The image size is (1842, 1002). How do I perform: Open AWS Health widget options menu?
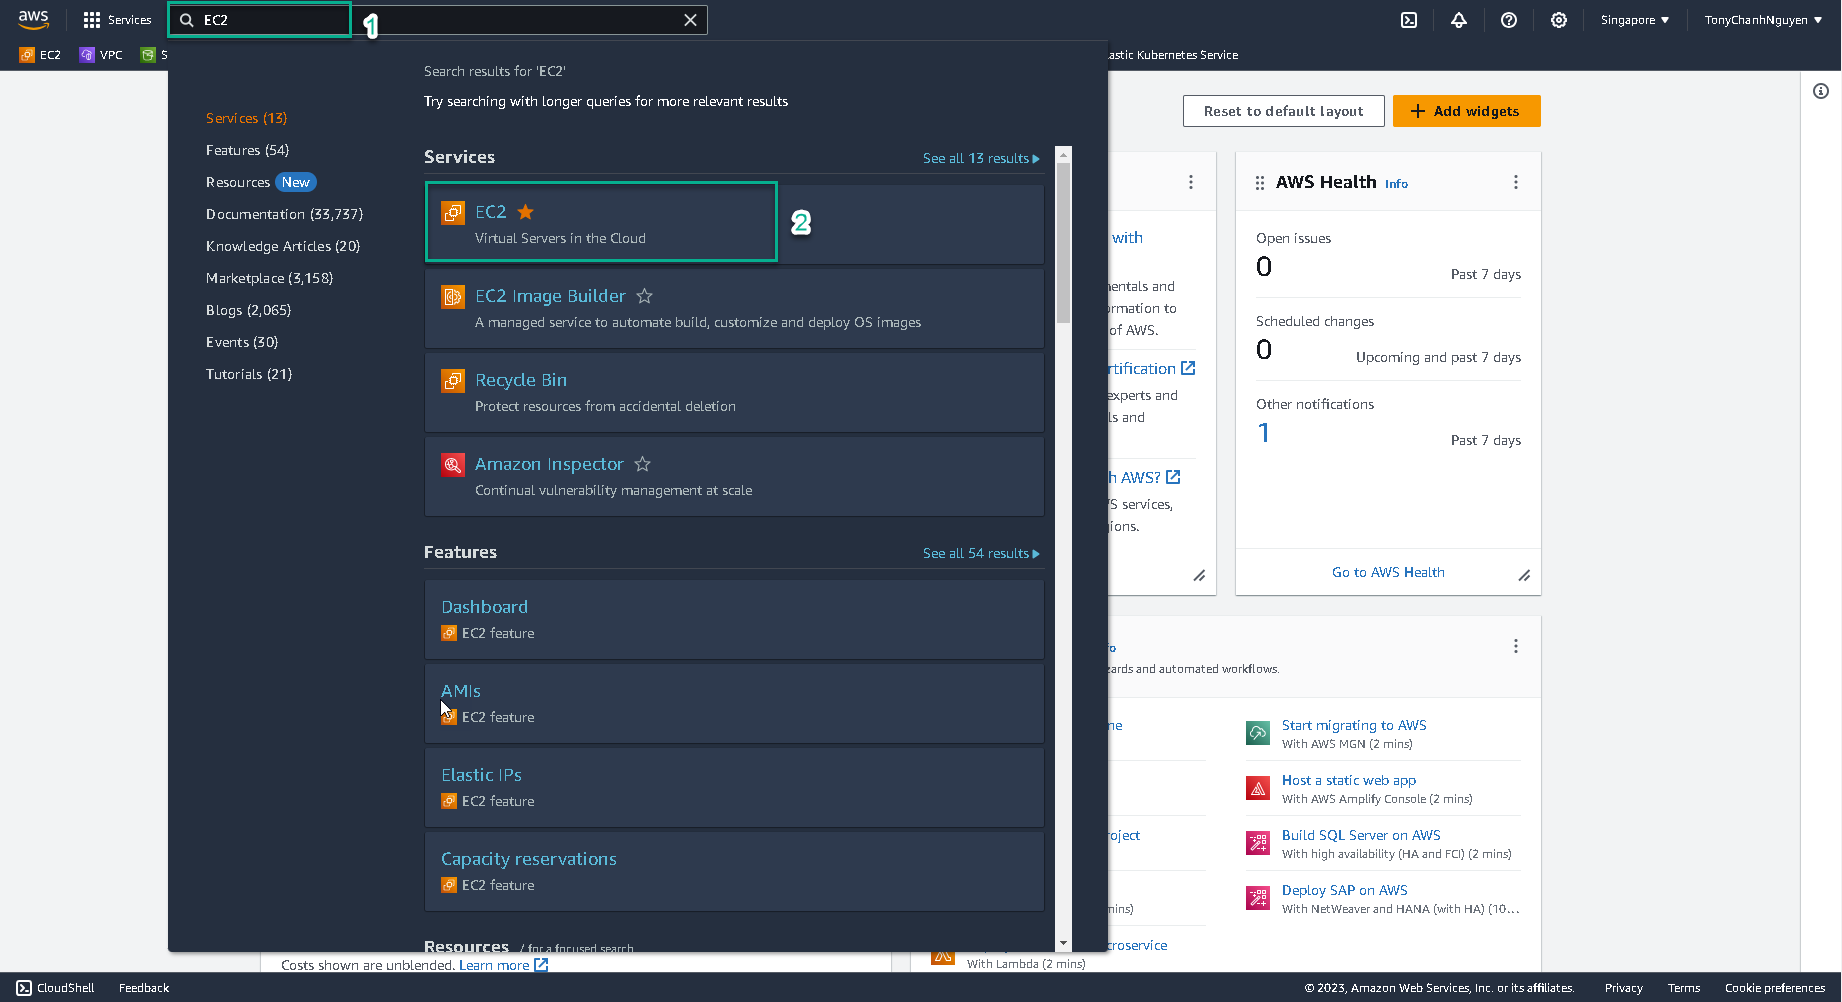tap(1516, 182)
